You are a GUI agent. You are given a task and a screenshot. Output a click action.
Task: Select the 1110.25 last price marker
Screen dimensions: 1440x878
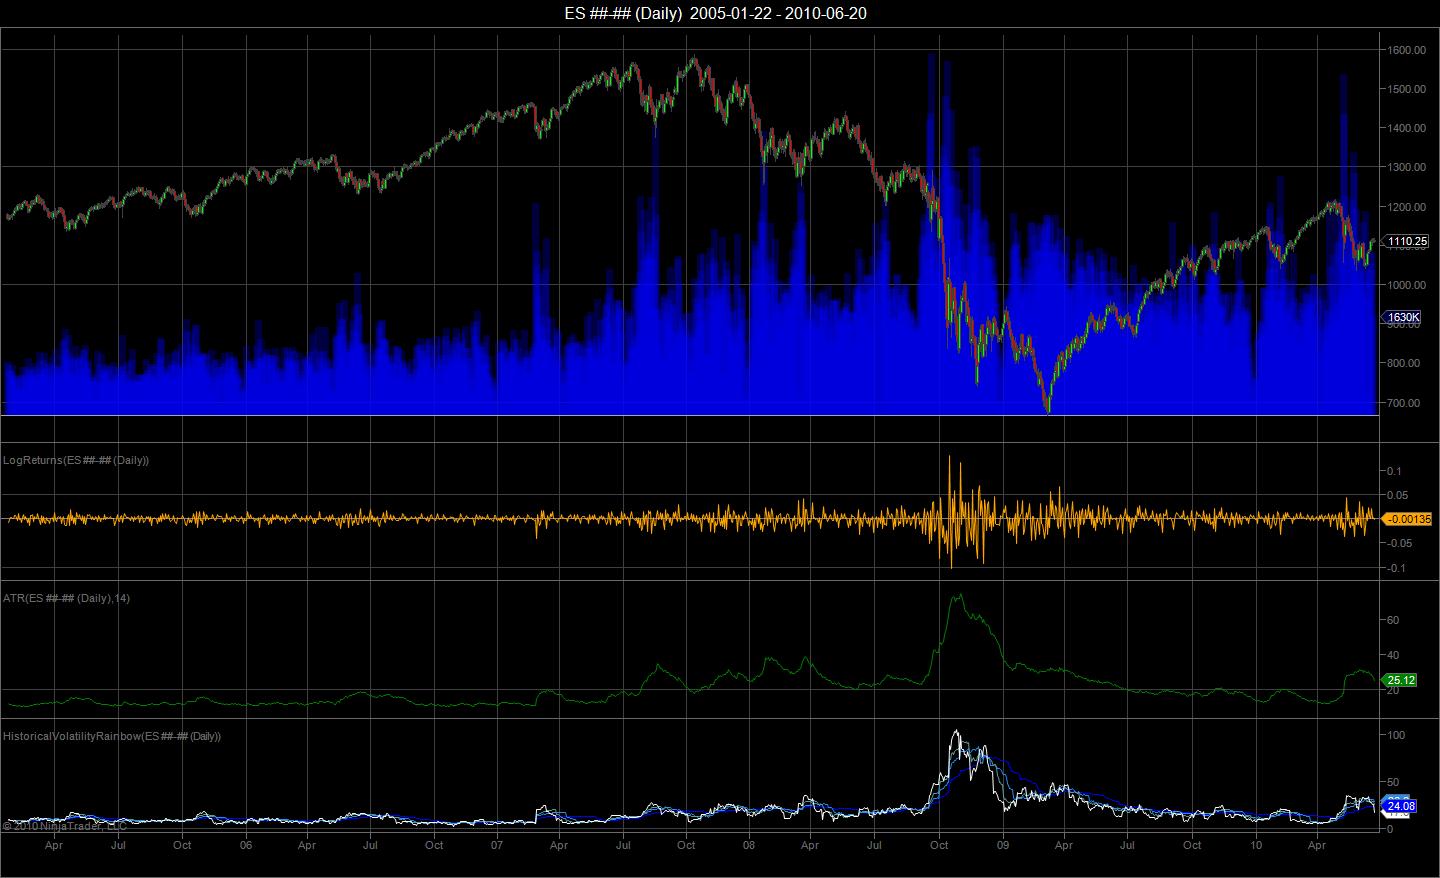[x=1407, y=241]
